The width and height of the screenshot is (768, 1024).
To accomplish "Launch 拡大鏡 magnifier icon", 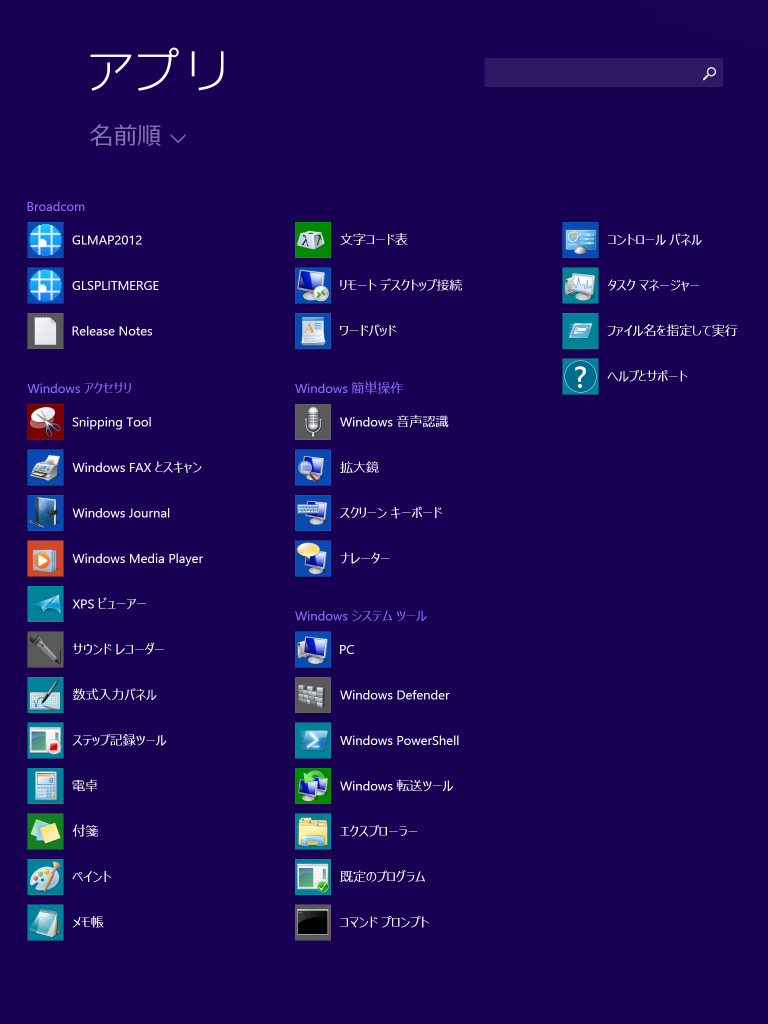I will click(x=313, y=467).
